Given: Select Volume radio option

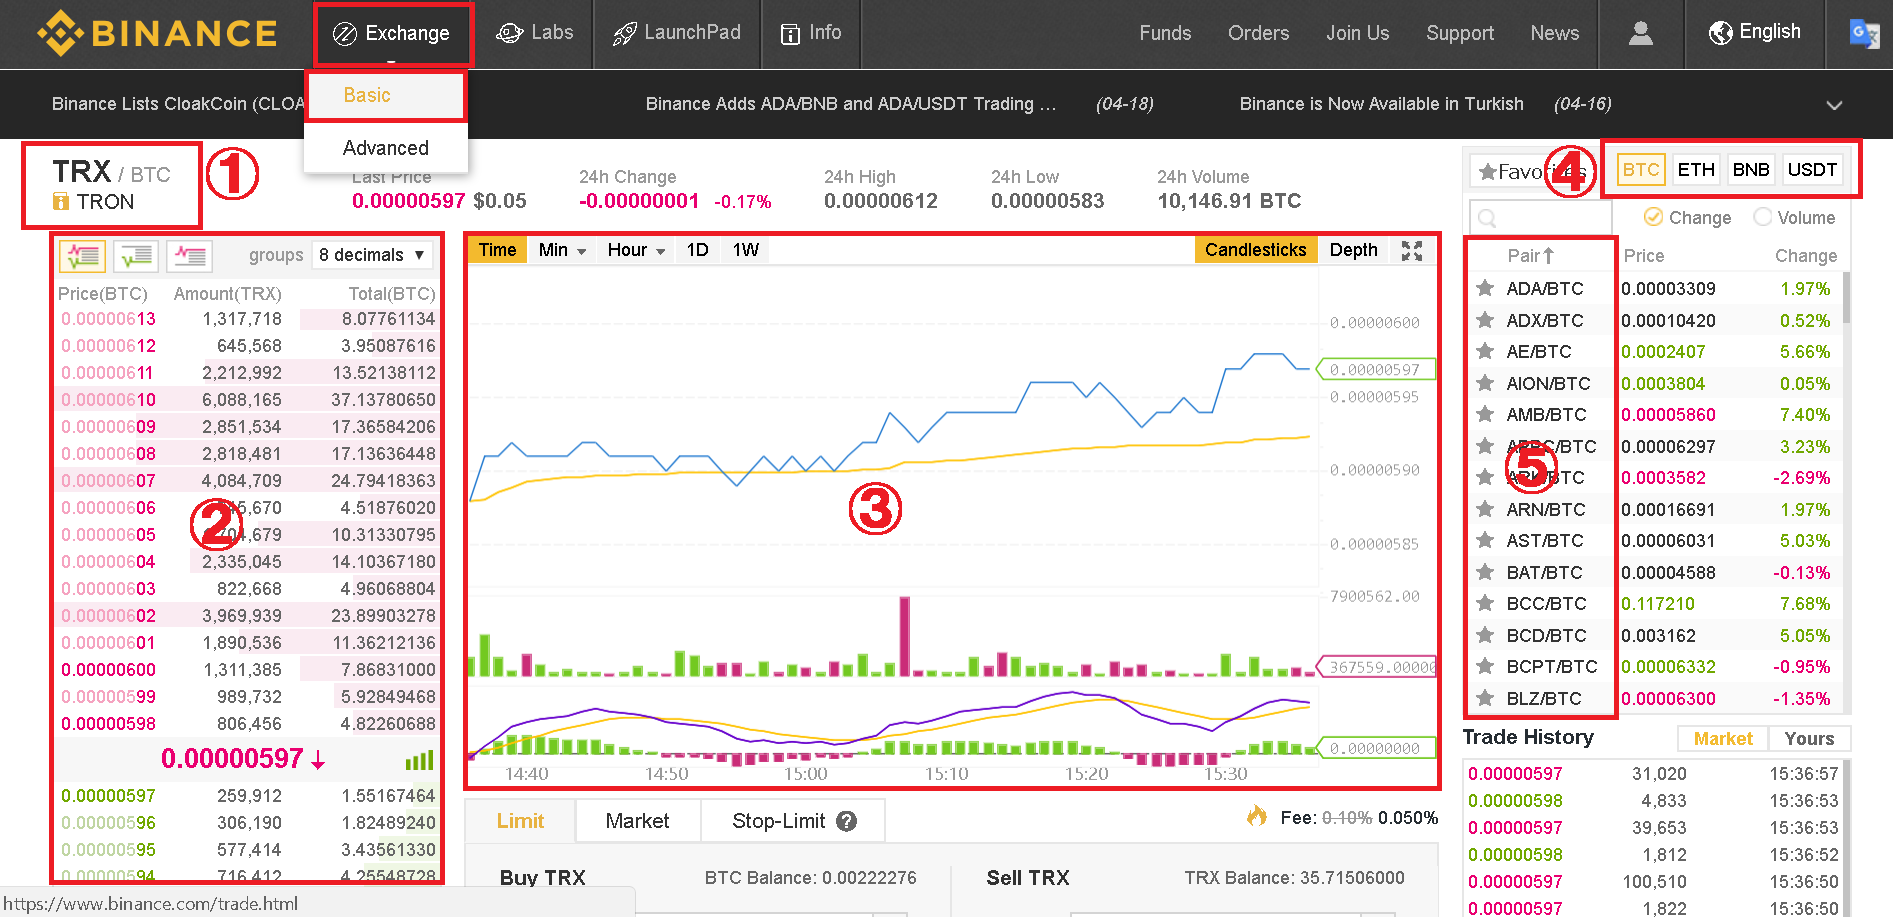Looking at the screenshot, I should click(x=1763, y=217).
